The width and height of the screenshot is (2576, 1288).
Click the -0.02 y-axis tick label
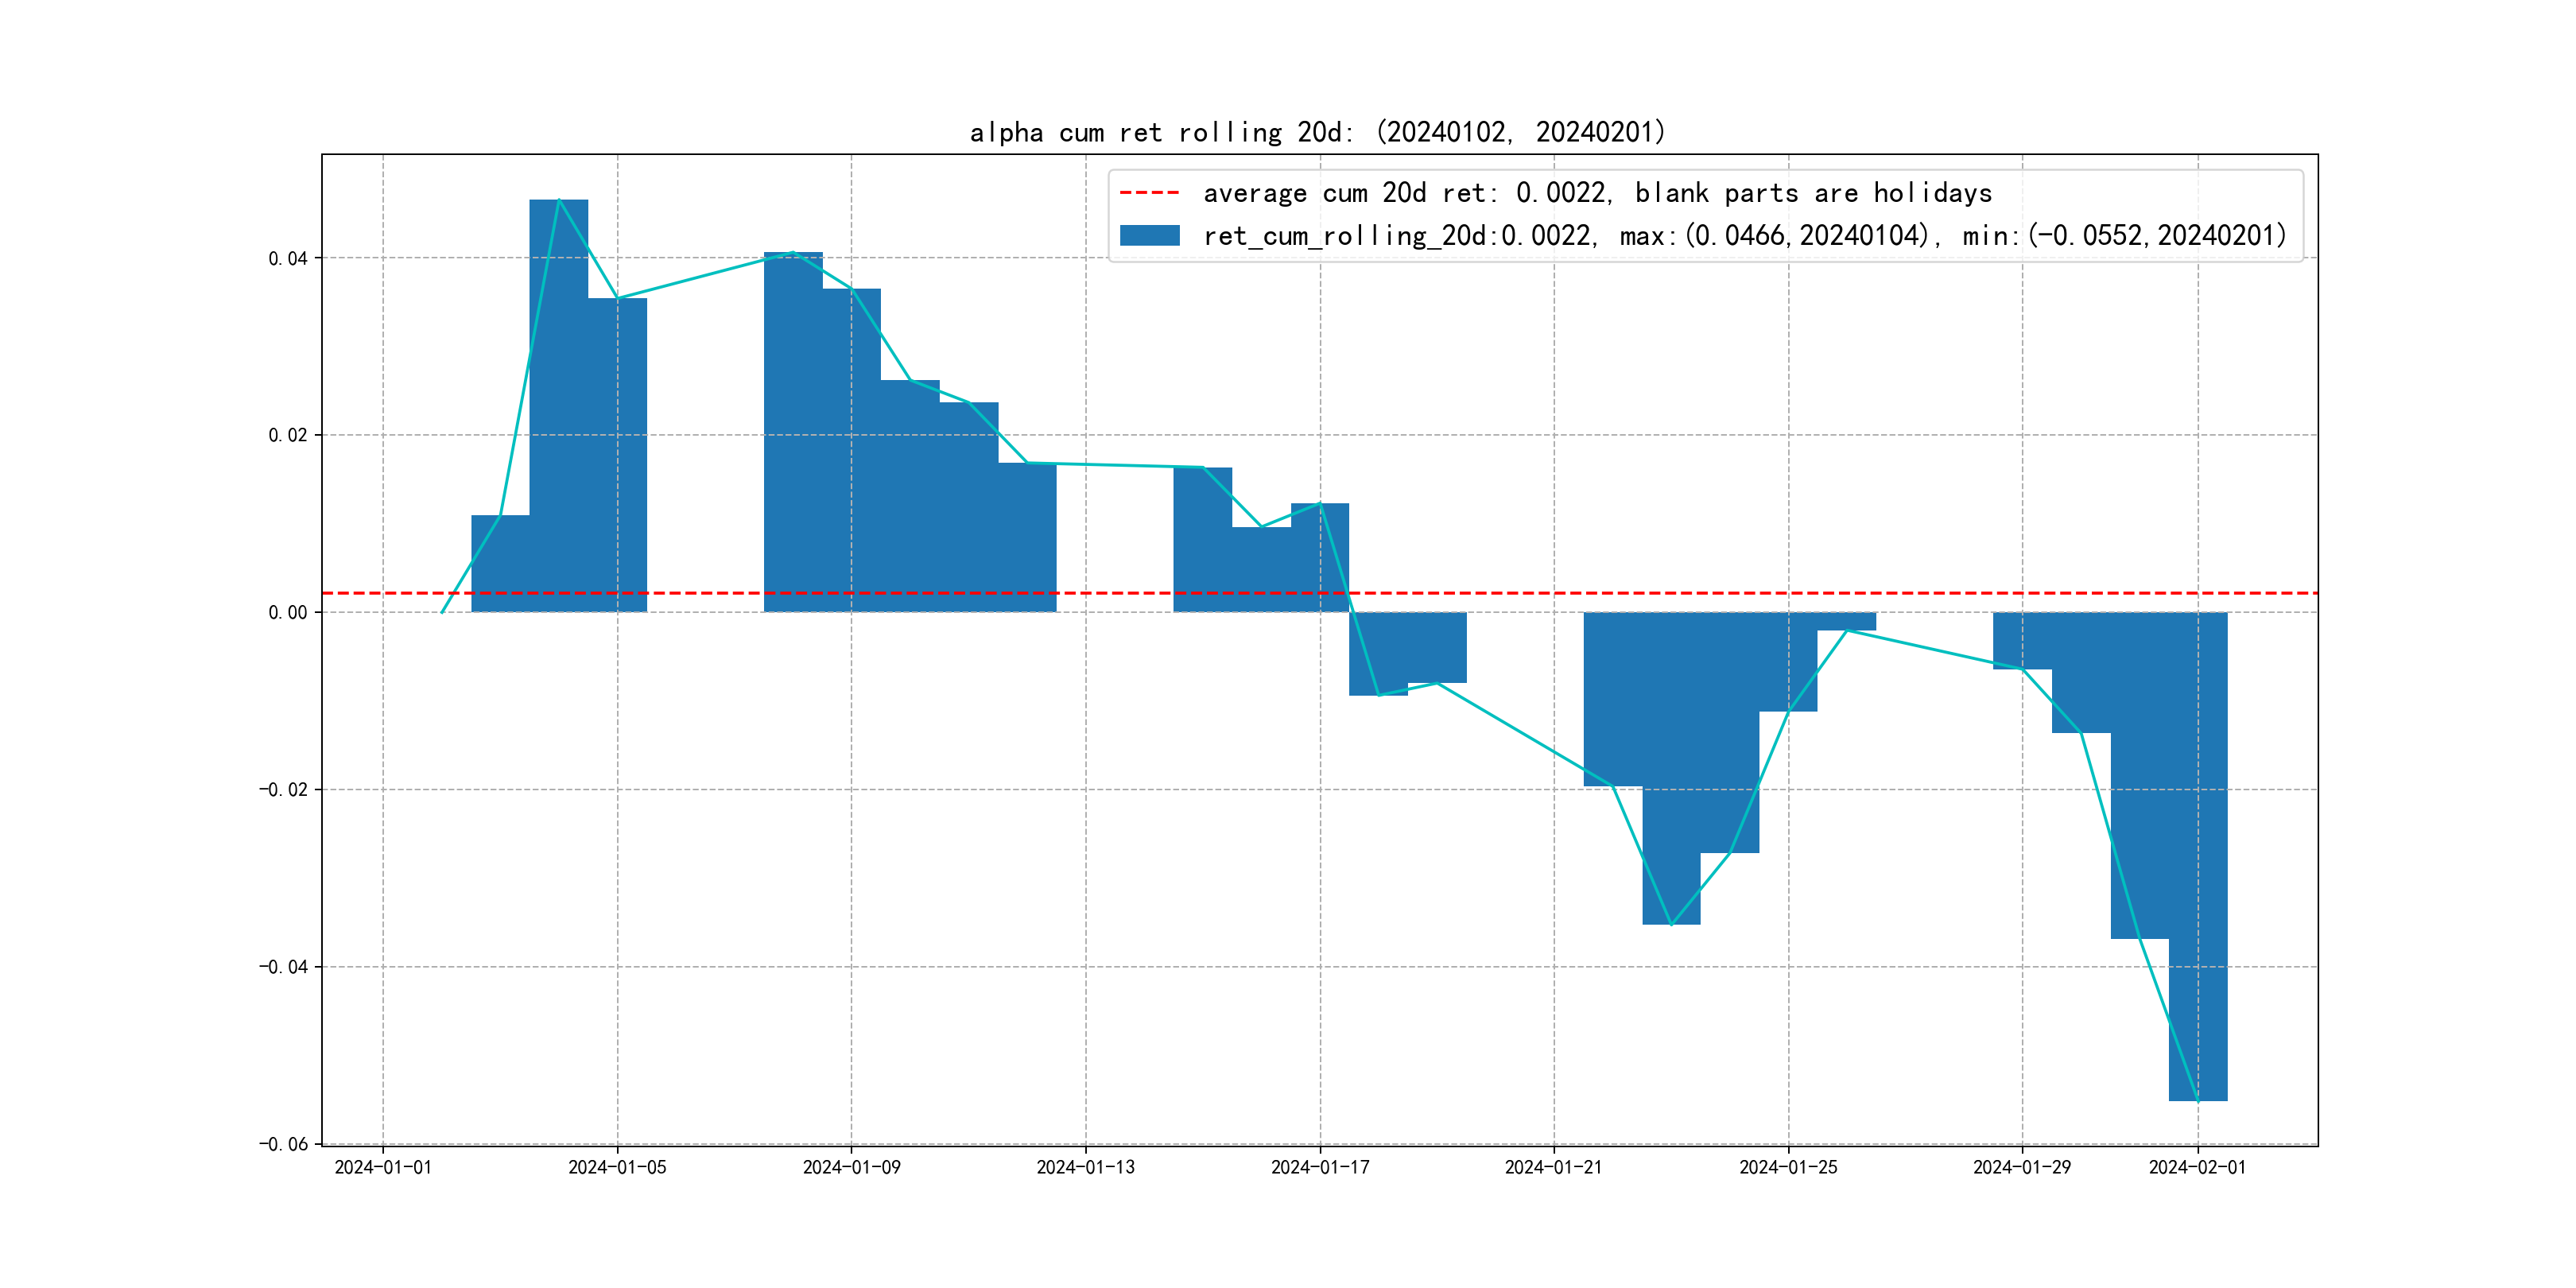(x=284, y=790)
